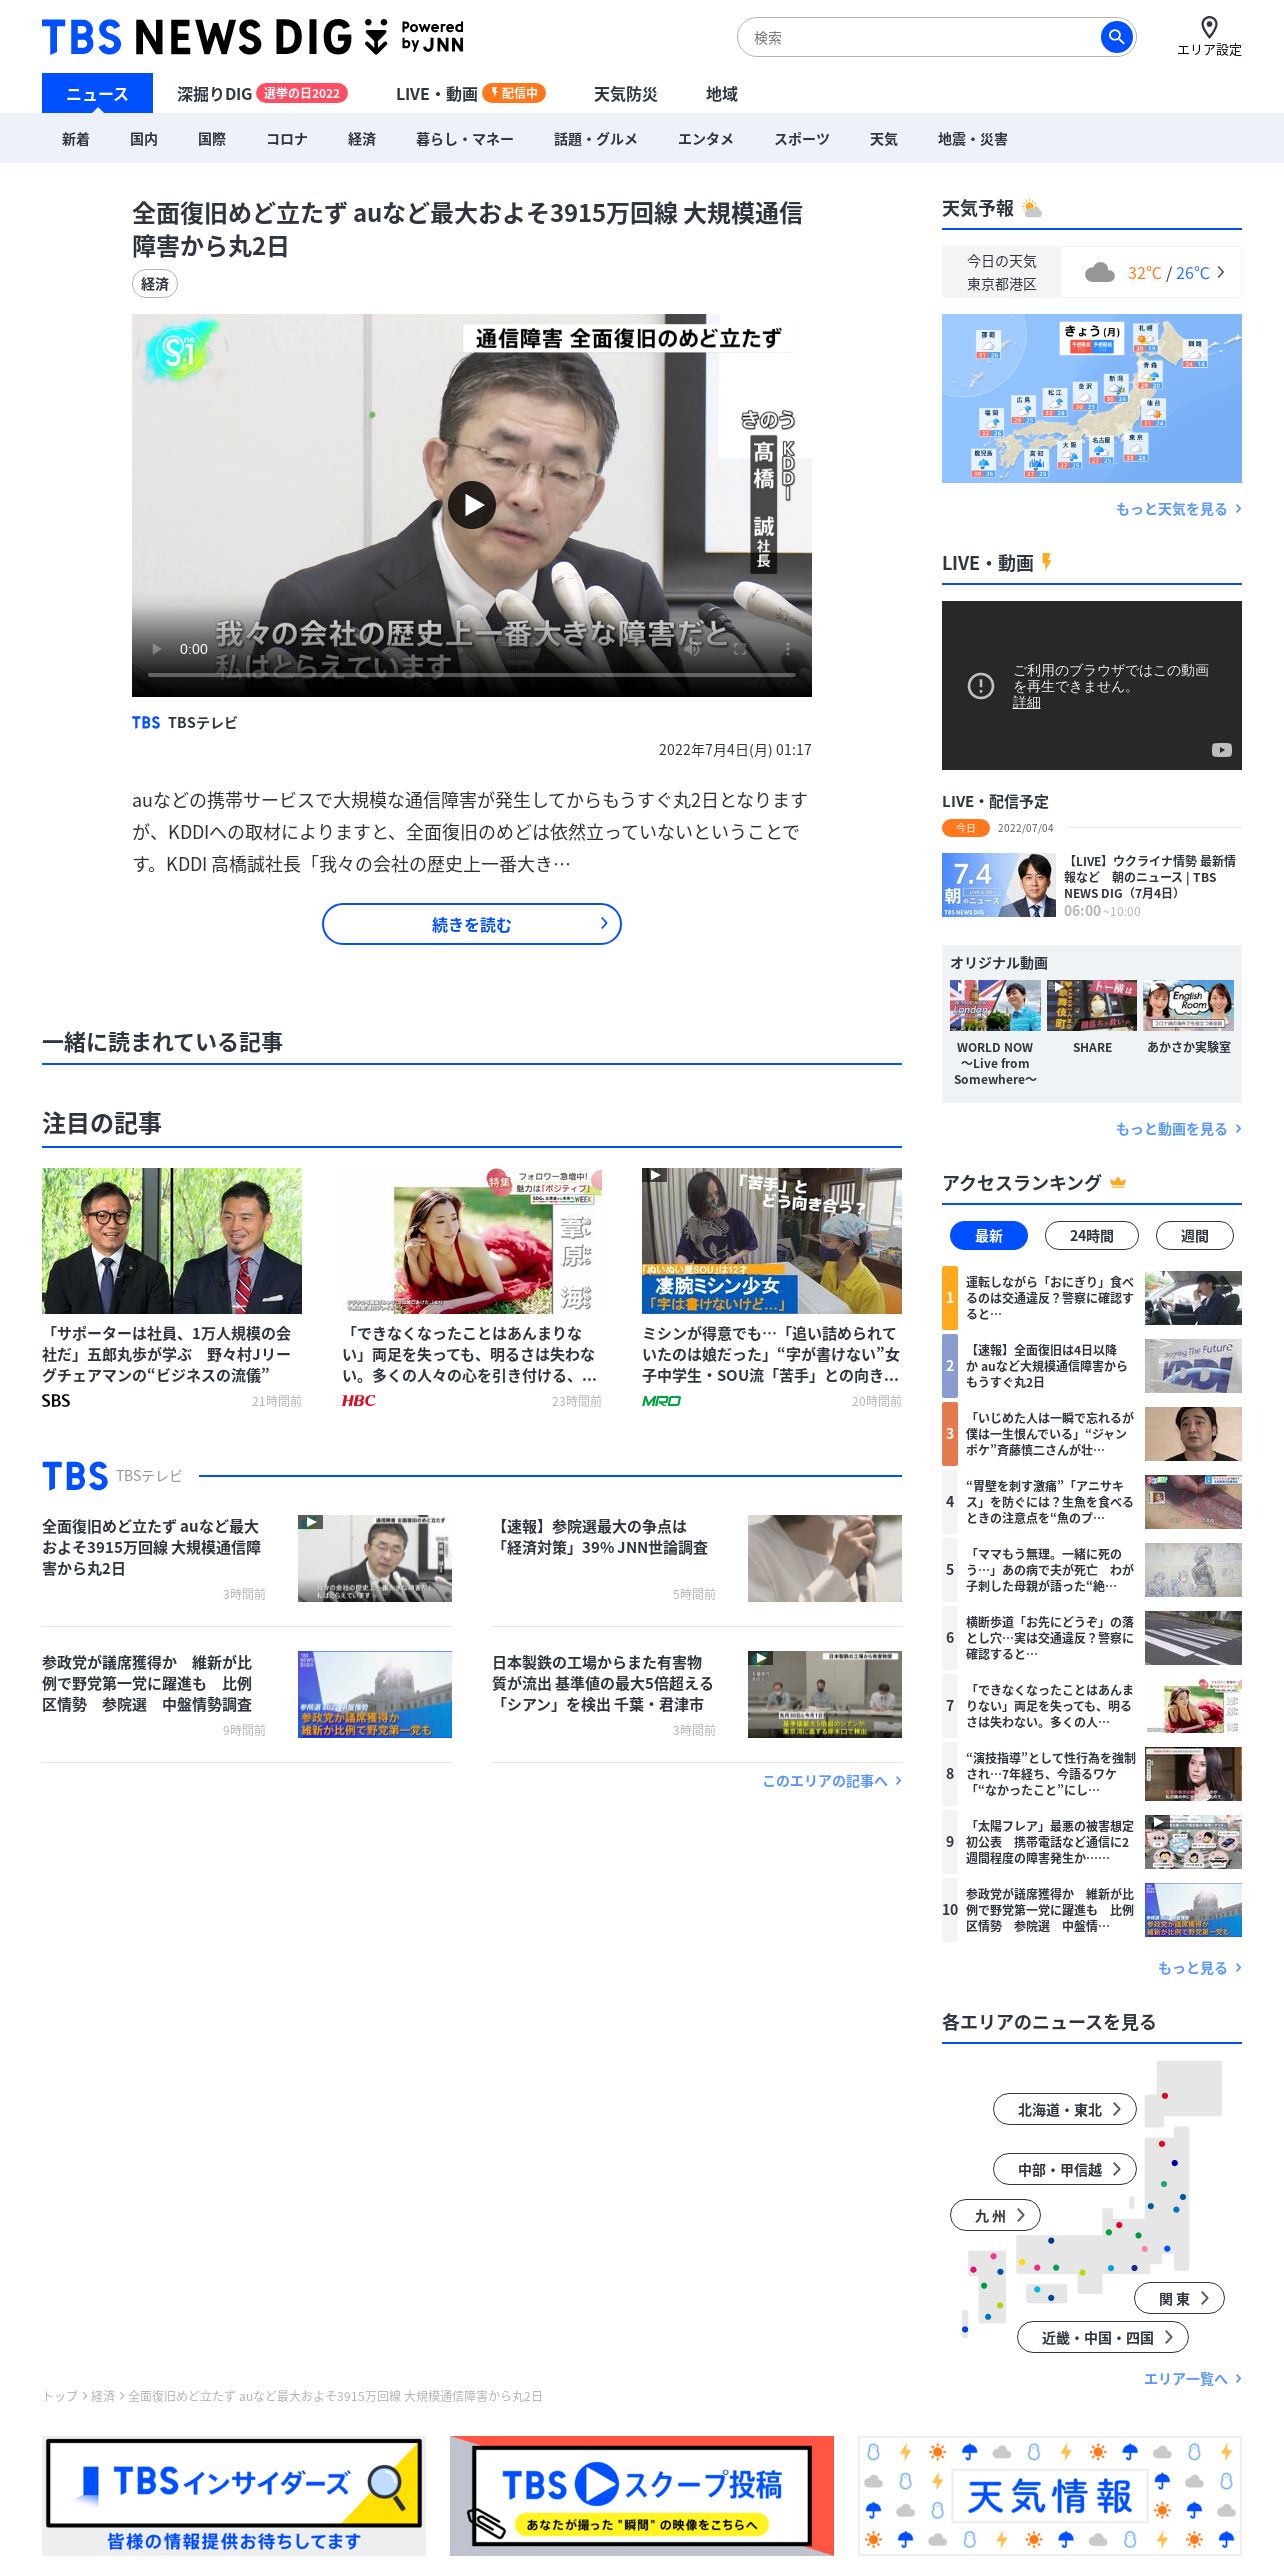Open WORLD NOW original video thumbnail
The image size is (1284, 2568).
point(995,1005)
